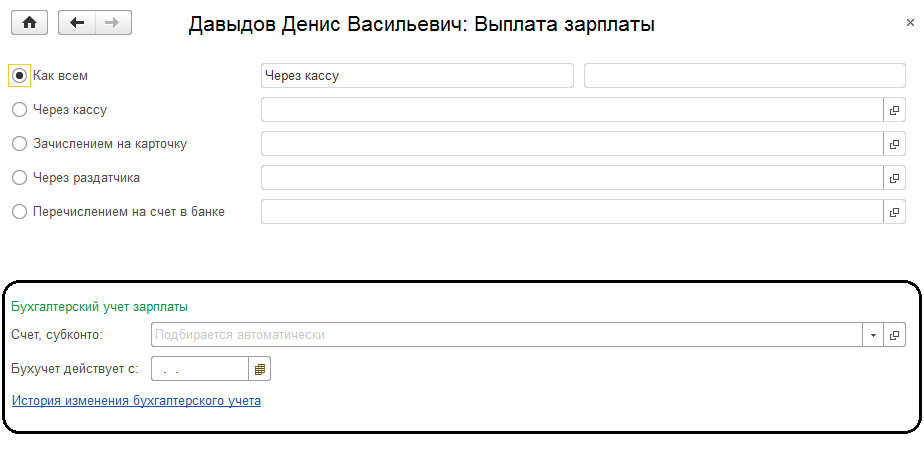Viewport: 924px width, 454px height.
Task: Select Перечислением на счет в банке option
Action: (x=19, y=212)
